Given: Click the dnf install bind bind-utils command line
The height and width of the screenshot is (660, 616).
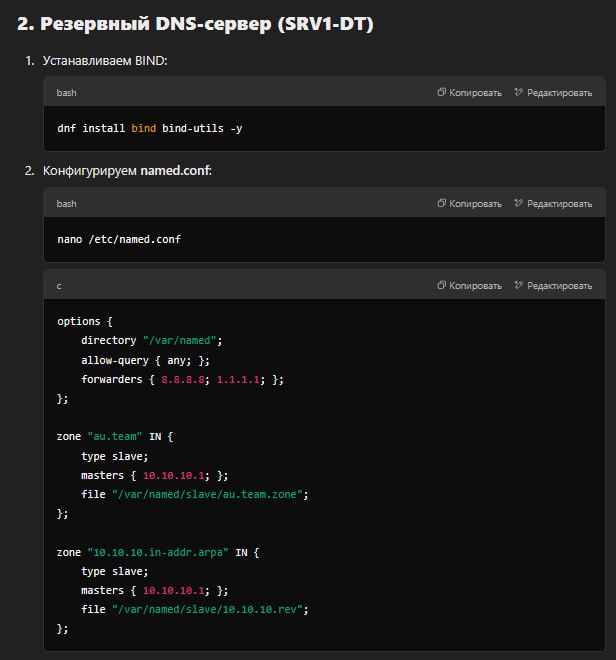Looking at the screenshot, I should coord(149,128).
